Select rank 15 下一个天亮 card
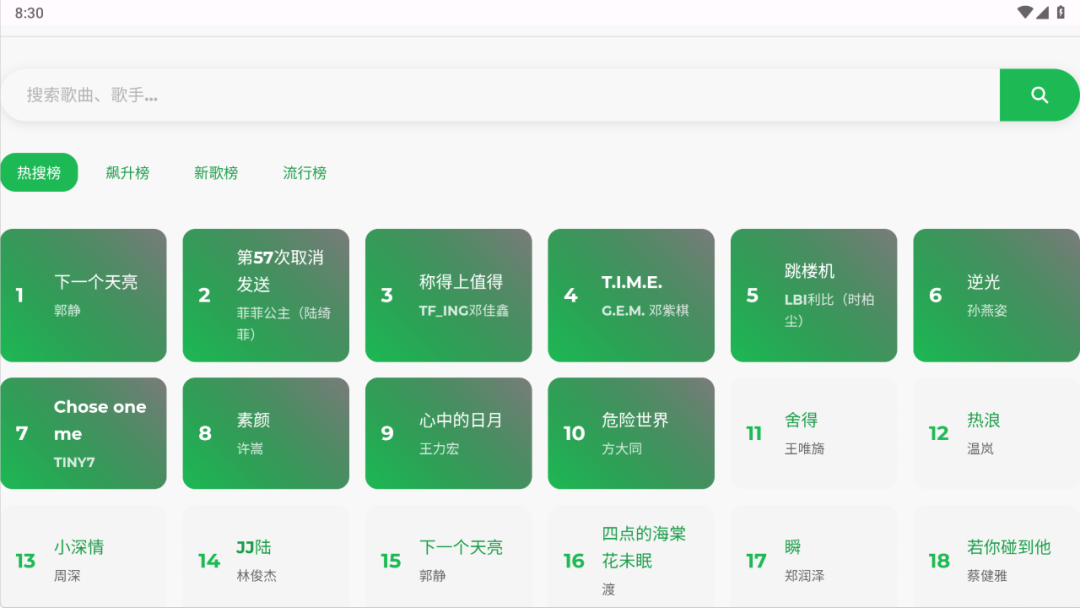 pos(448,557)
